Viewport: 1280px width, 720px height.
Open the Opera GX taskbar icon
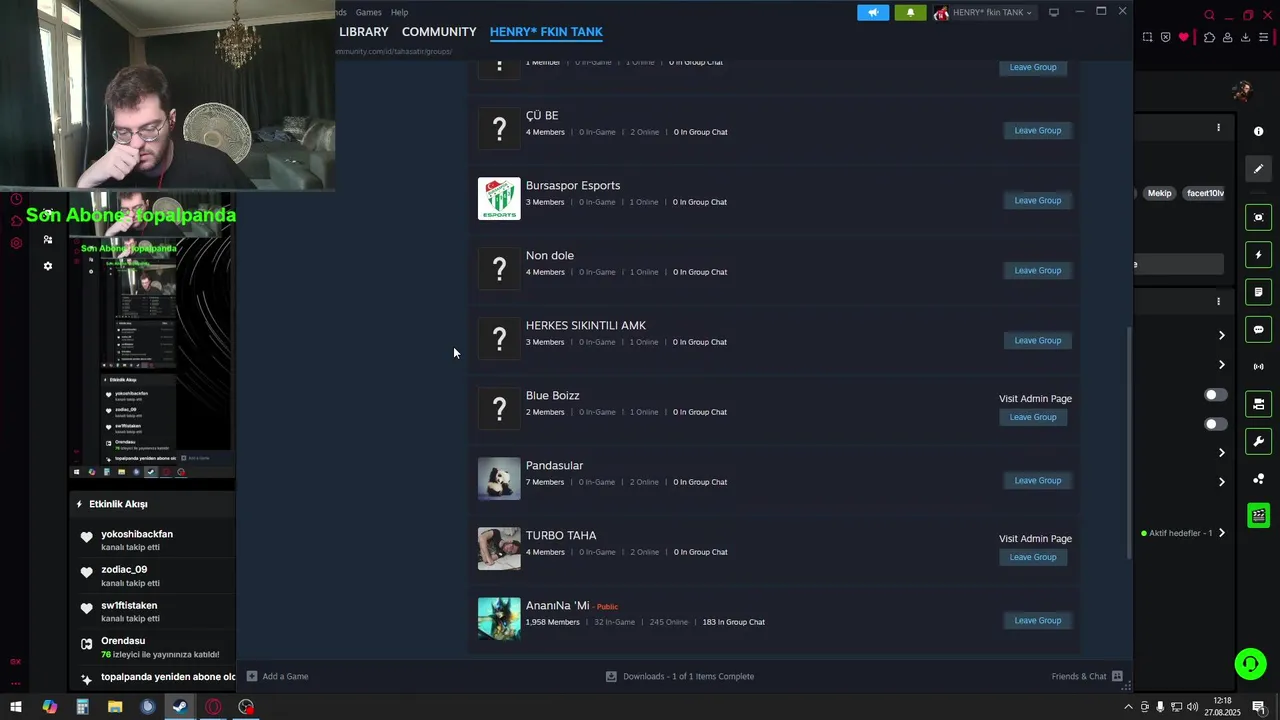(213, 707)
